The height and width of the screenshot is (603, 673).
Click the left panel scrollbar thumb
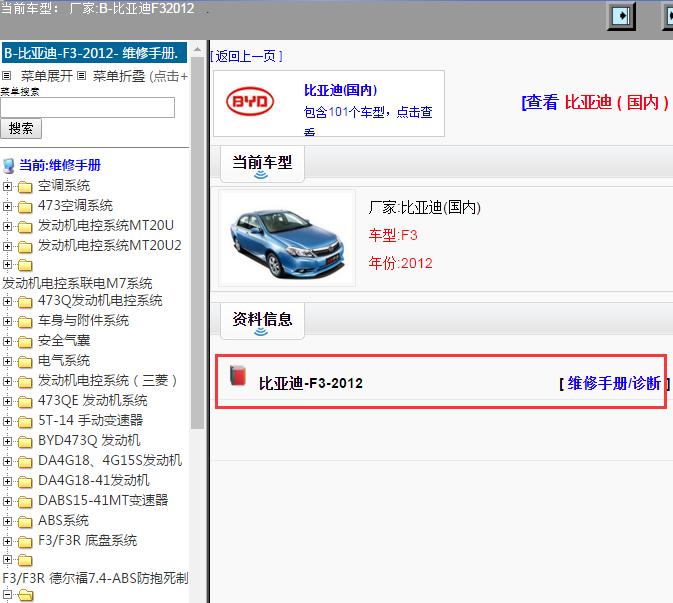pyautogui.click(x=197, y=243)
